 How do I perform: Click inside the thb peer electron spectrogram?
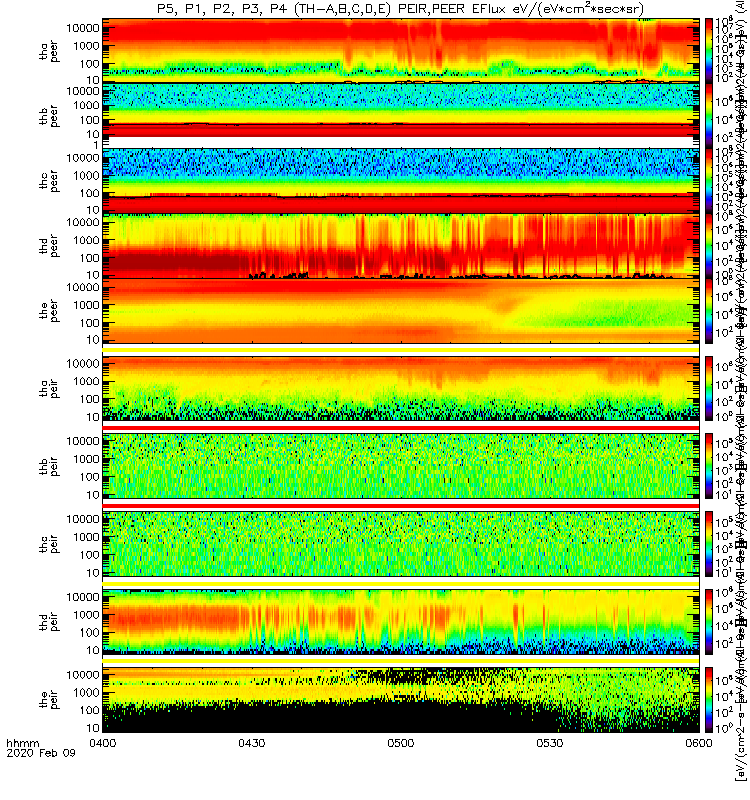tap(401, 115)
